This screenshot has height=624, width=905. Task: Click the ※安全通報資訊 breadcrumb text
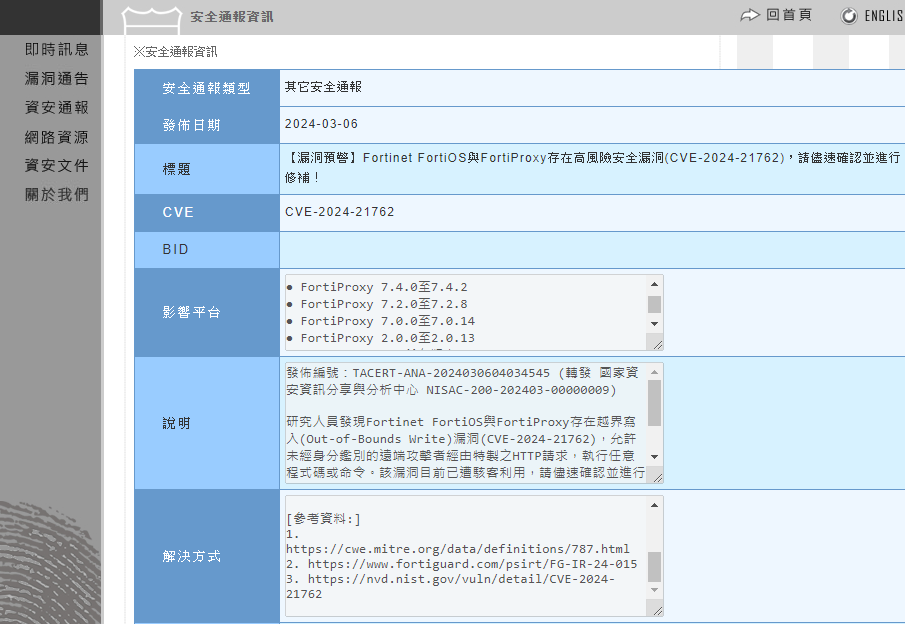175,52
